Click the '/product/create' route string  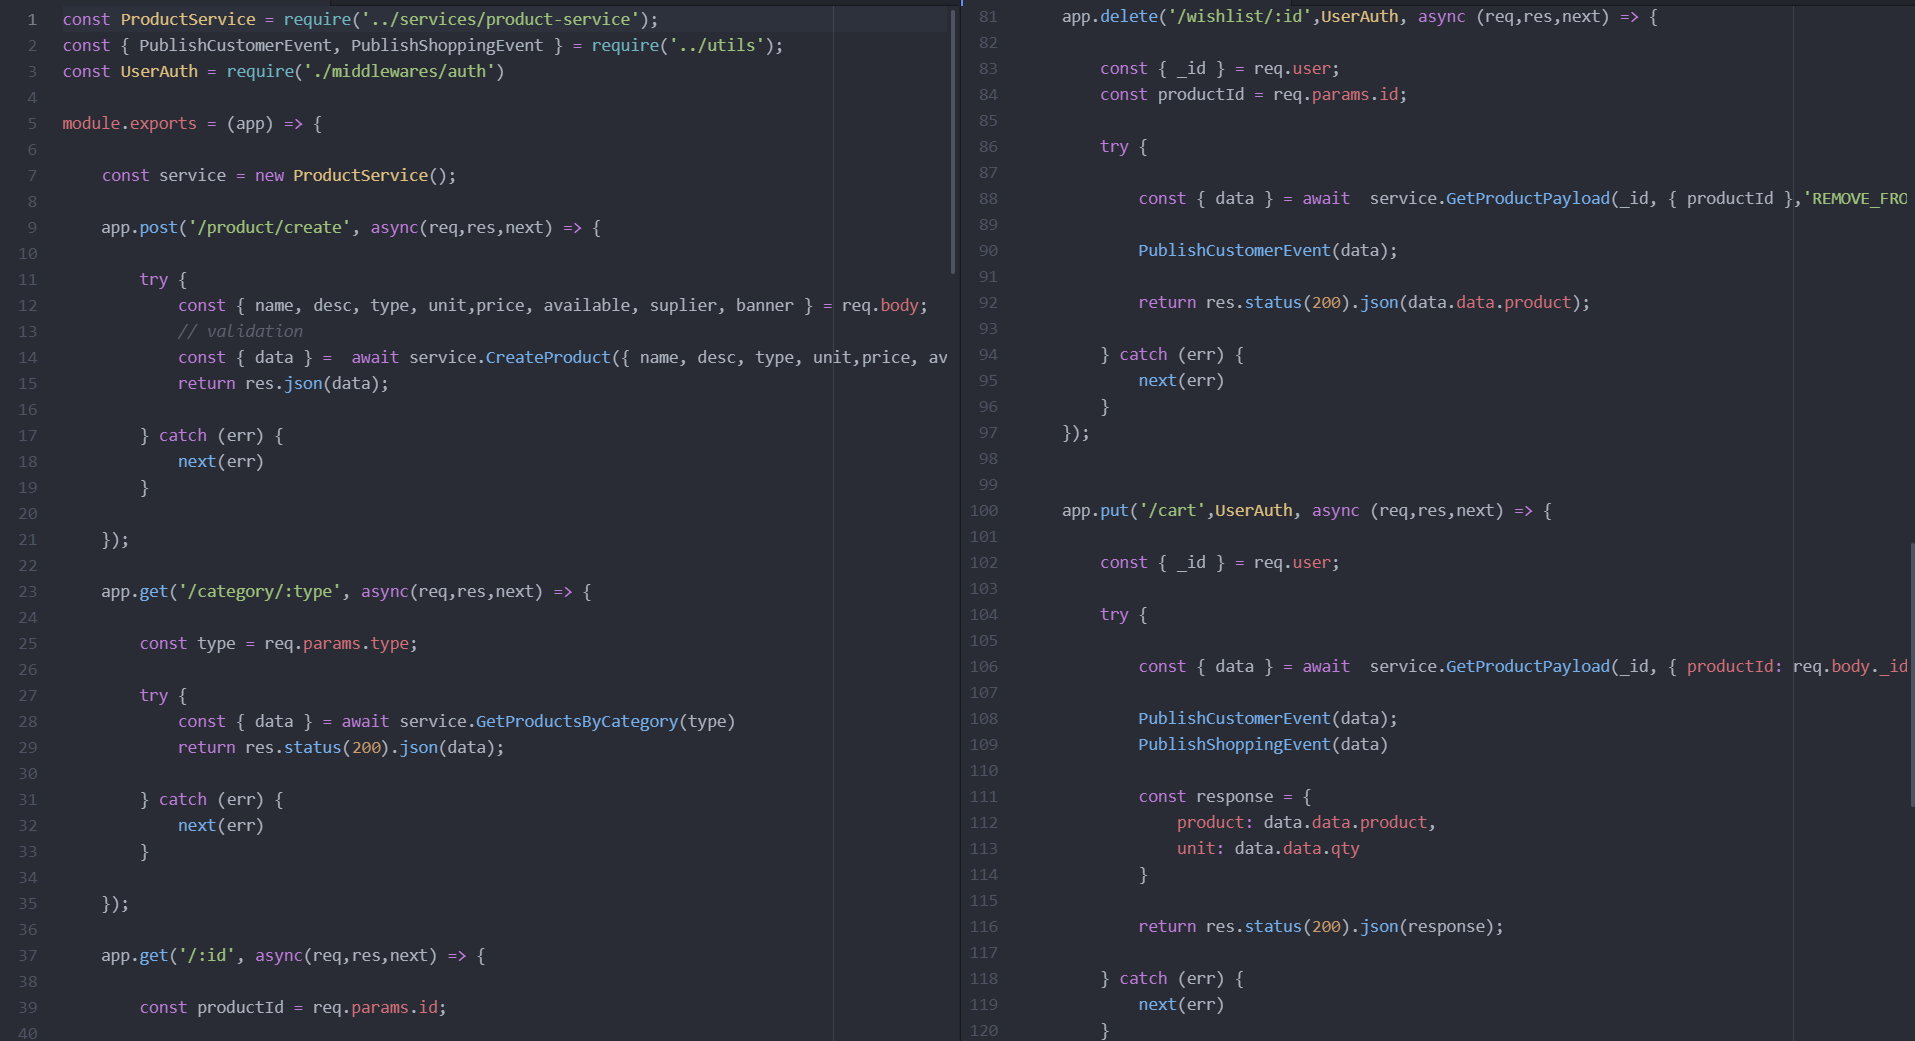pyautogui.click(x=269, y=227)
